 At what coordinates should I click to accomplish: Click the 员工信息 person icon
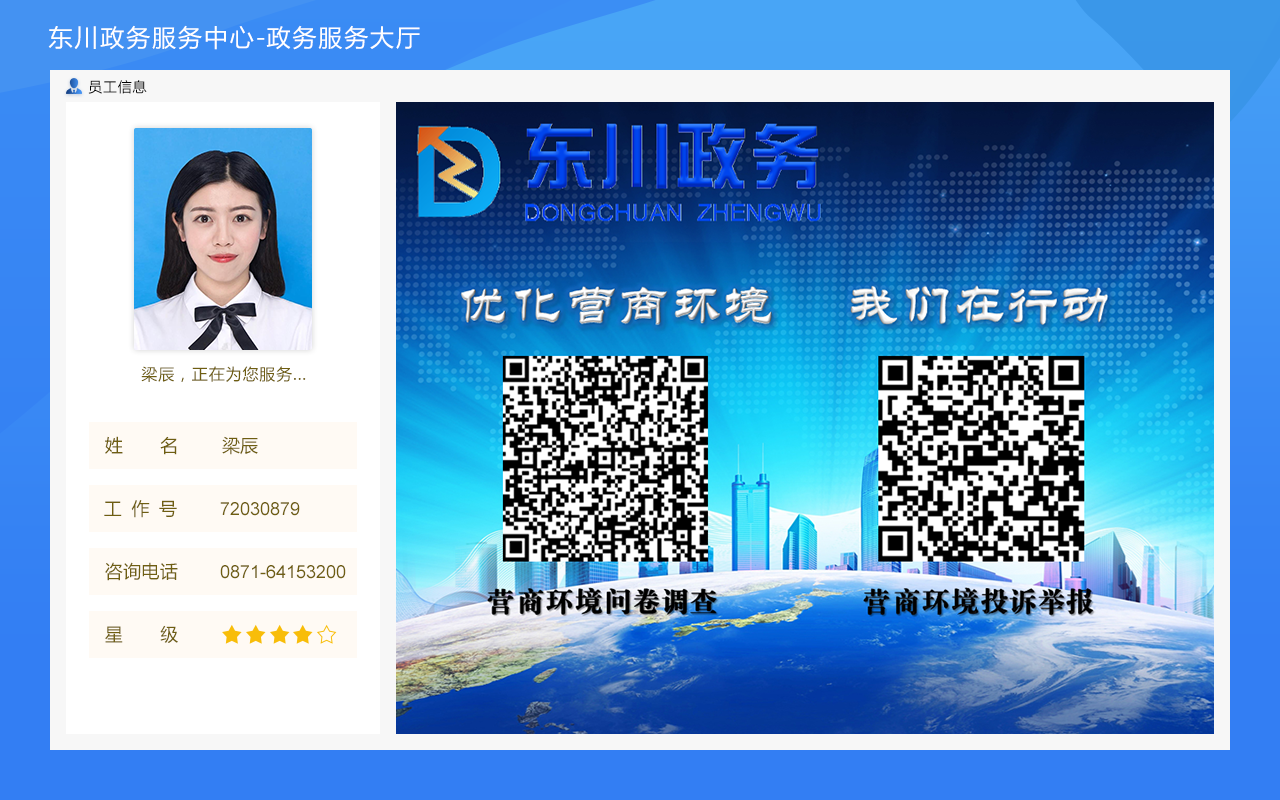74,87
